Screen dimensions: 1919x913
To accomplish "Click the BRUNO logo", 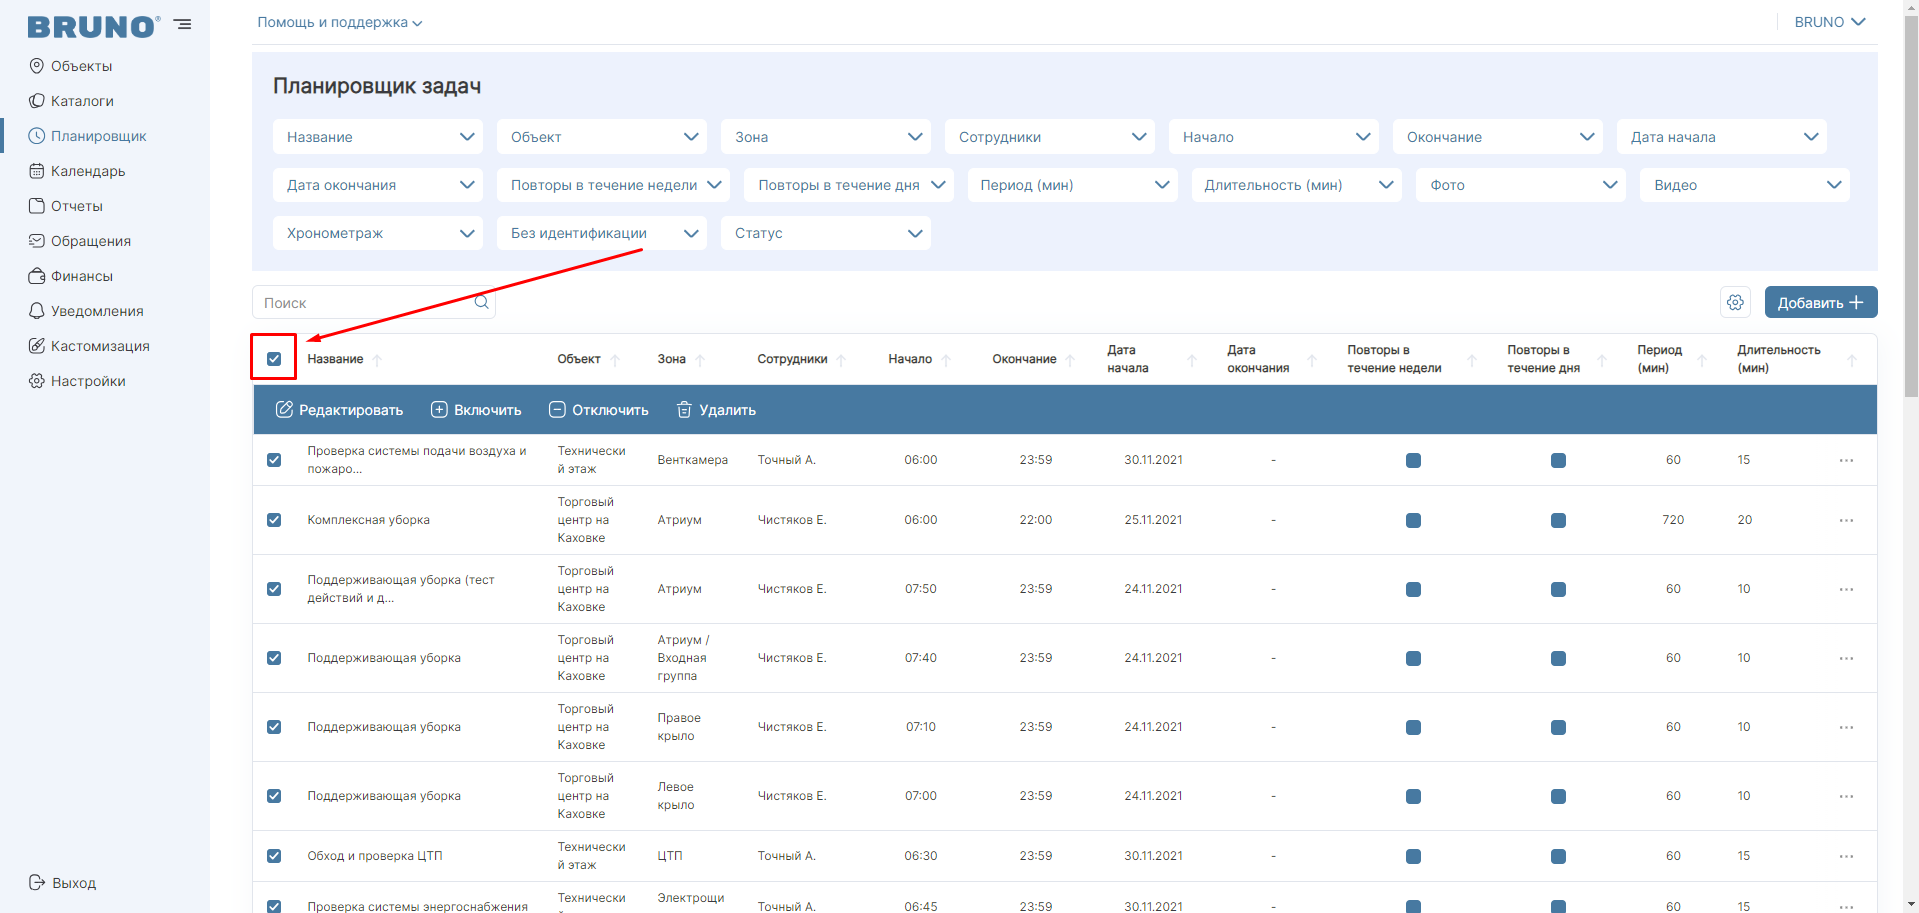I will [x=93, y=27].
